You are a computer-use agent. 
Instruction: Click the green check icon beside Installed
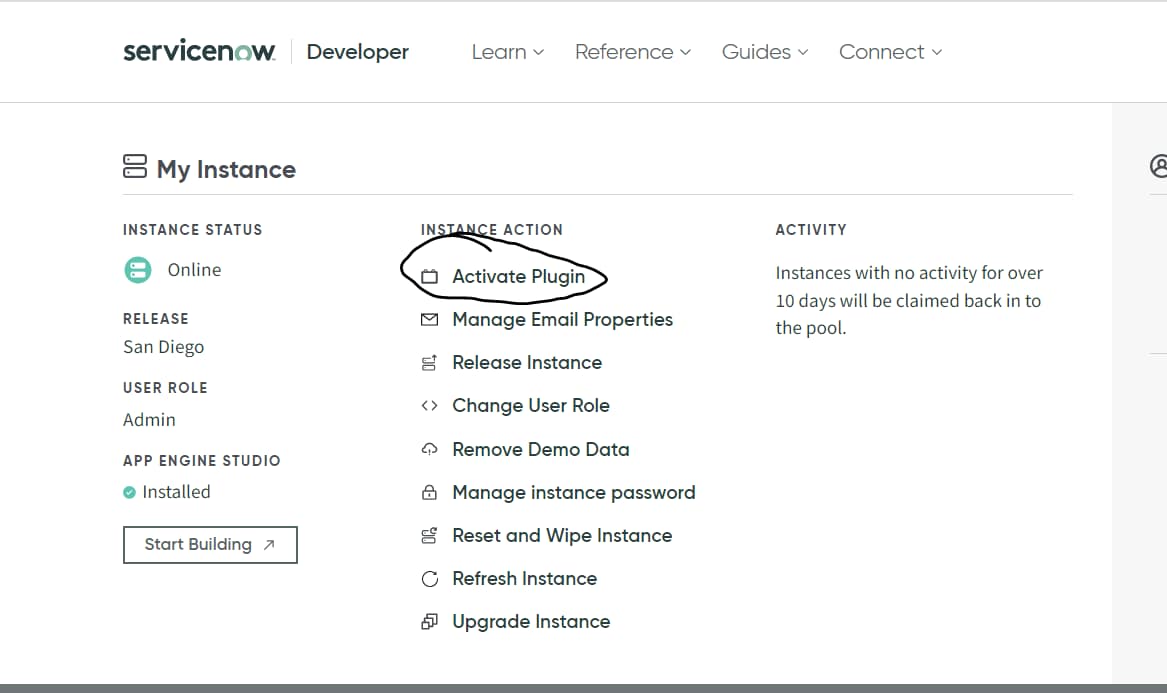pyautogui.click(x=130, y=492)
